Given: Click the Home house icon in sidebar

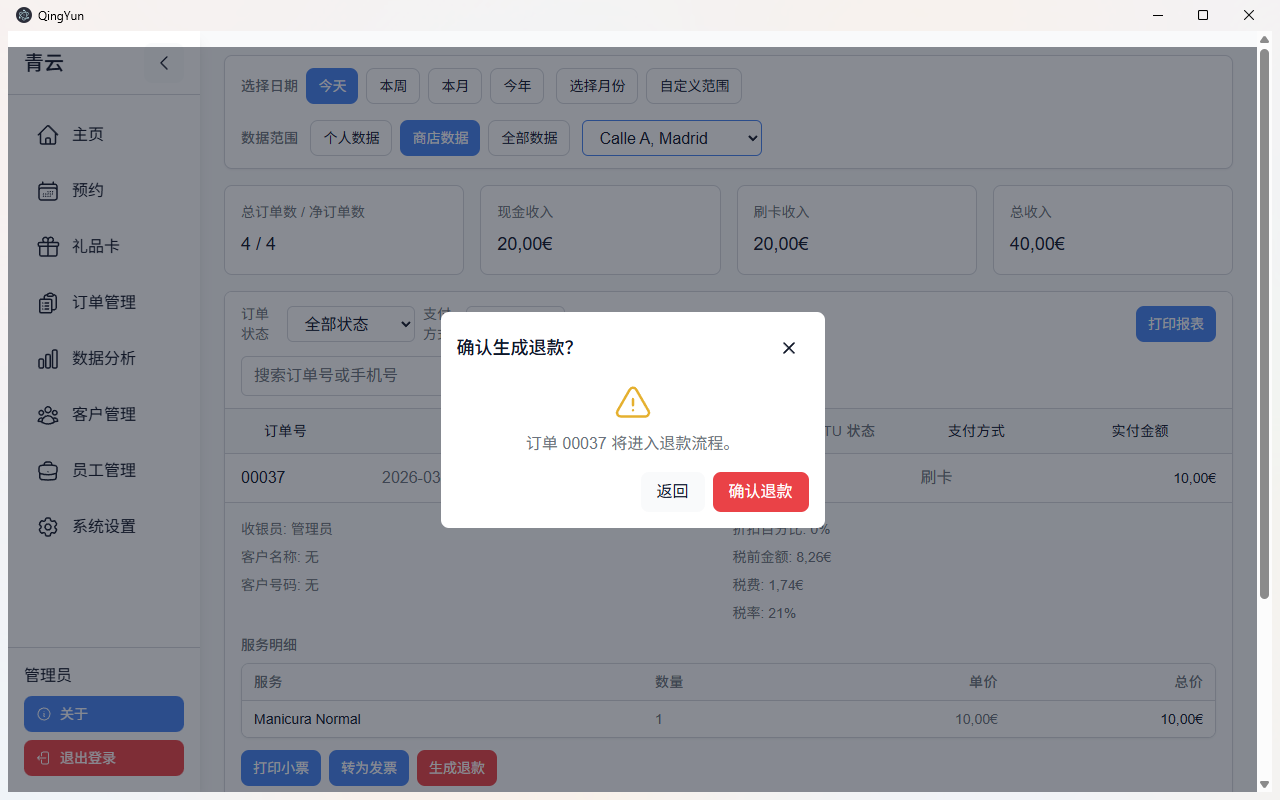Looking at the screenshot, I should pyautogui.click(x=48, y=135).
